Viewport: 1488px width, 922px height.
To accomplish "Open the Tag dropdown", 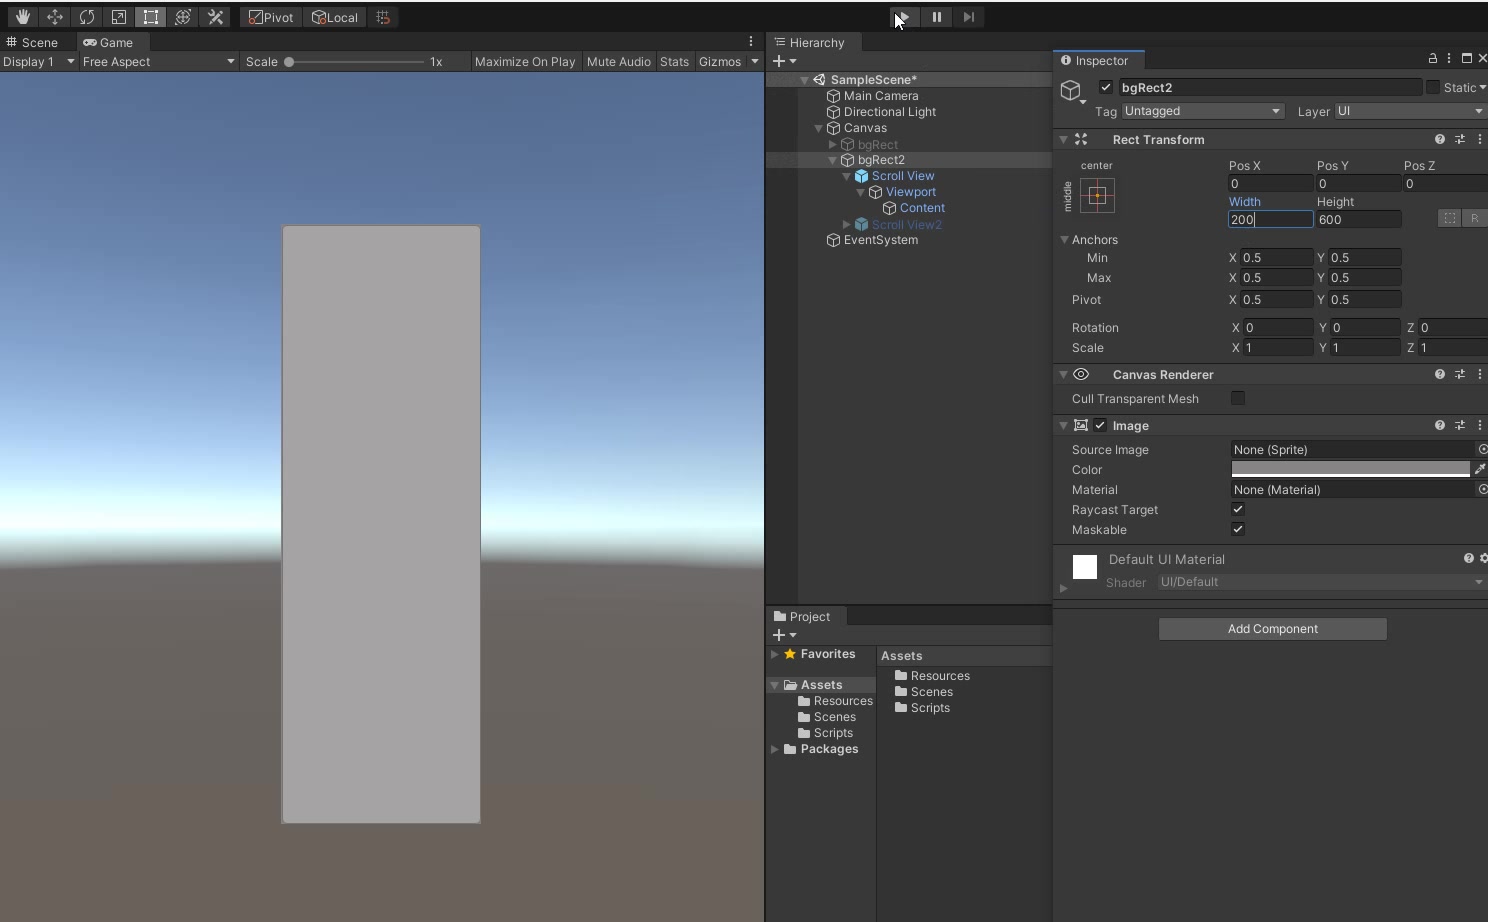I will pos(1202,111).
